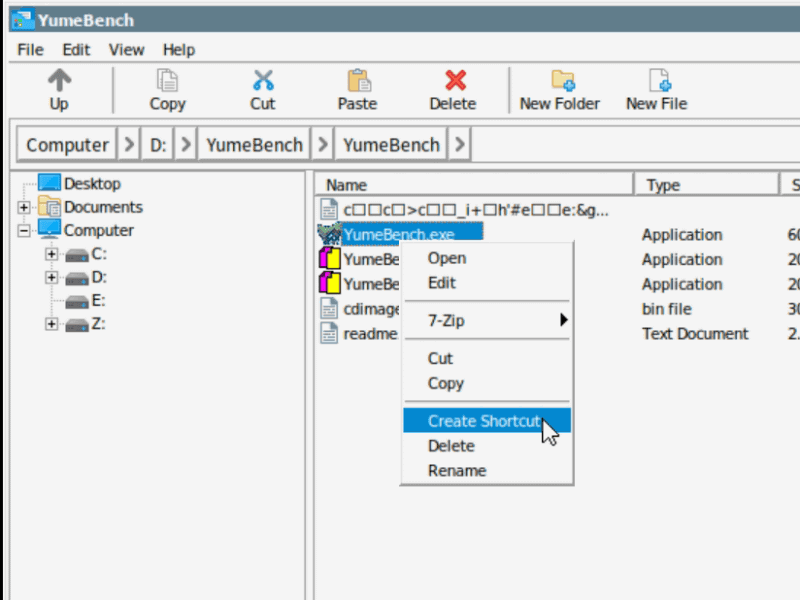Choose Create Shortcut in context menu

487,421
